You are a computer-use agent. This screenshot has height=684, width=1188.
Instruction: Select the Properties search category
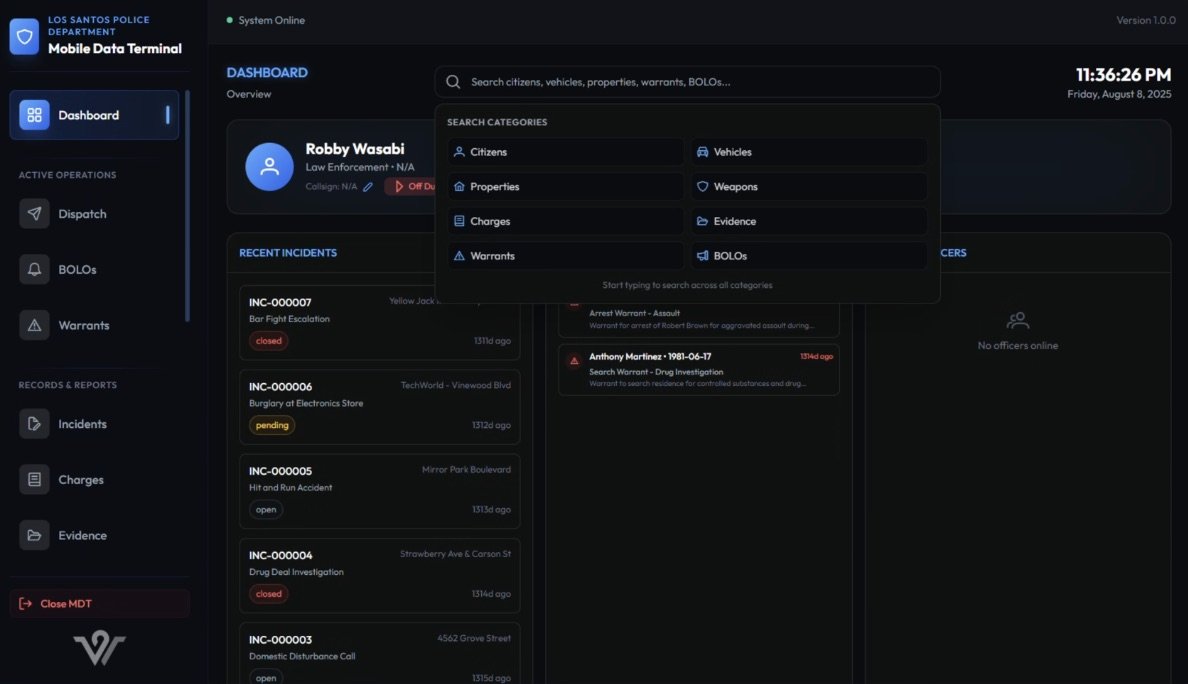(x=566, y=187)
